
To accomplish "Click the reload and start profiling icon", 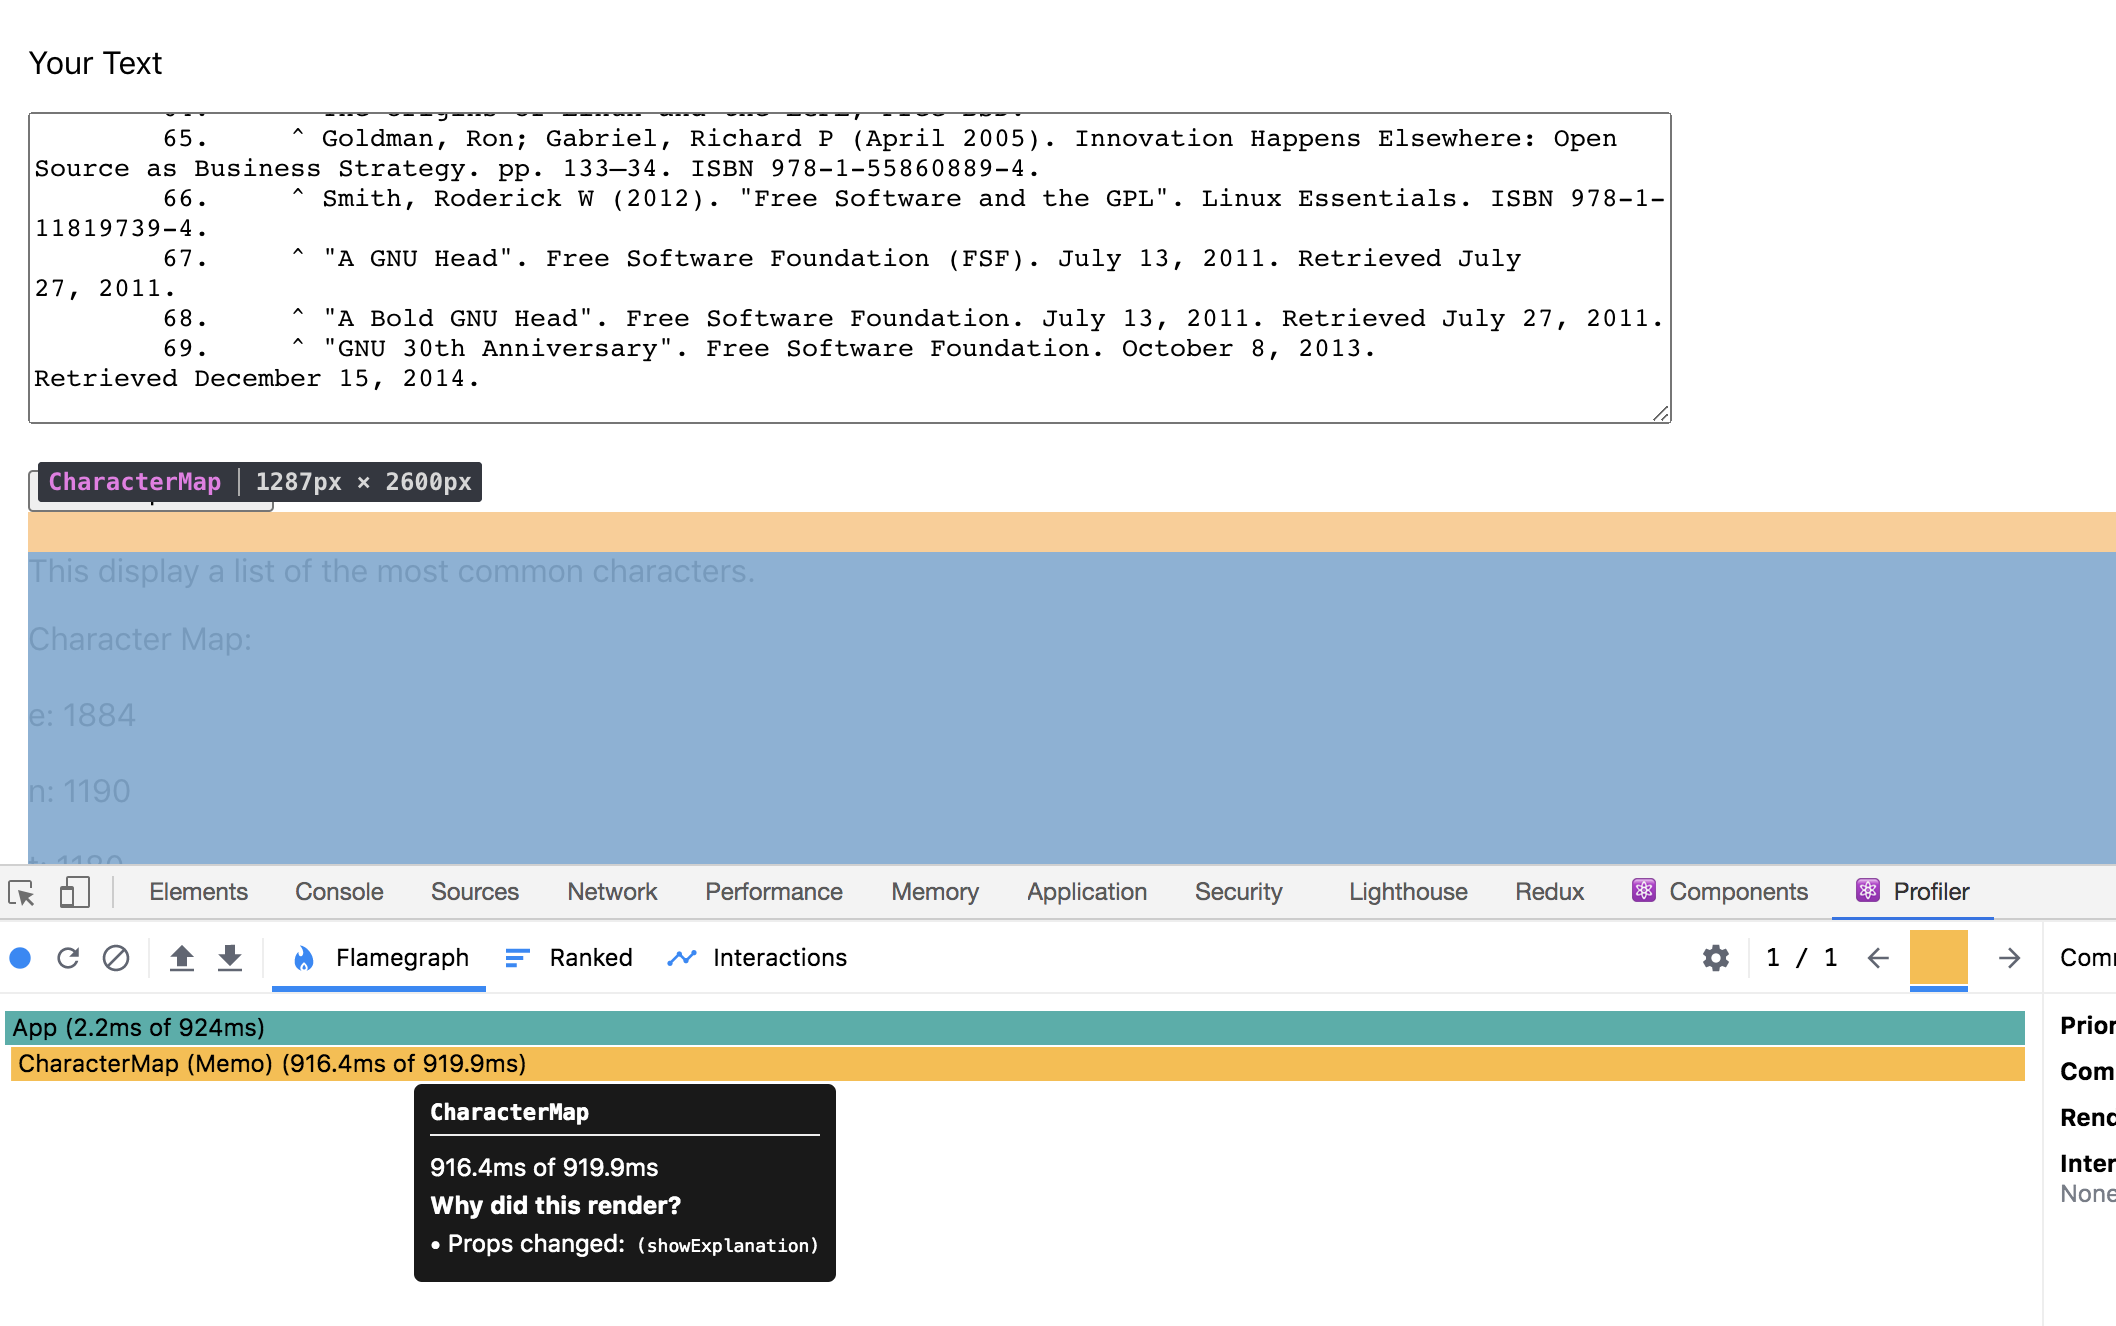I will click(68, 958).
